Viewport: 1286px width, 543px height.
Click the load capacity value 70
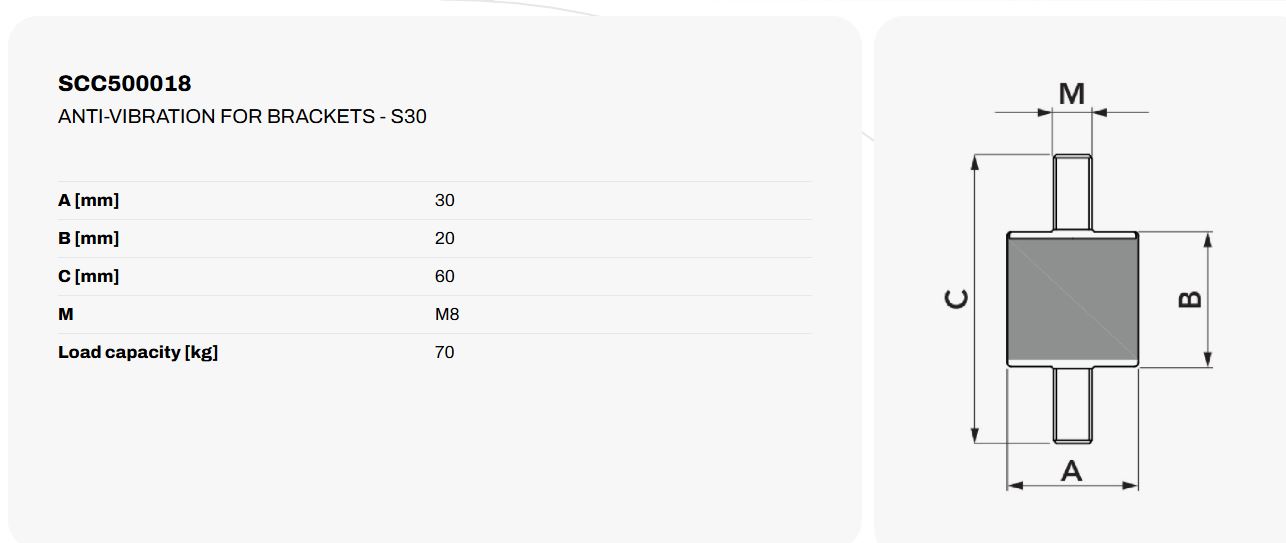[444, 352]
